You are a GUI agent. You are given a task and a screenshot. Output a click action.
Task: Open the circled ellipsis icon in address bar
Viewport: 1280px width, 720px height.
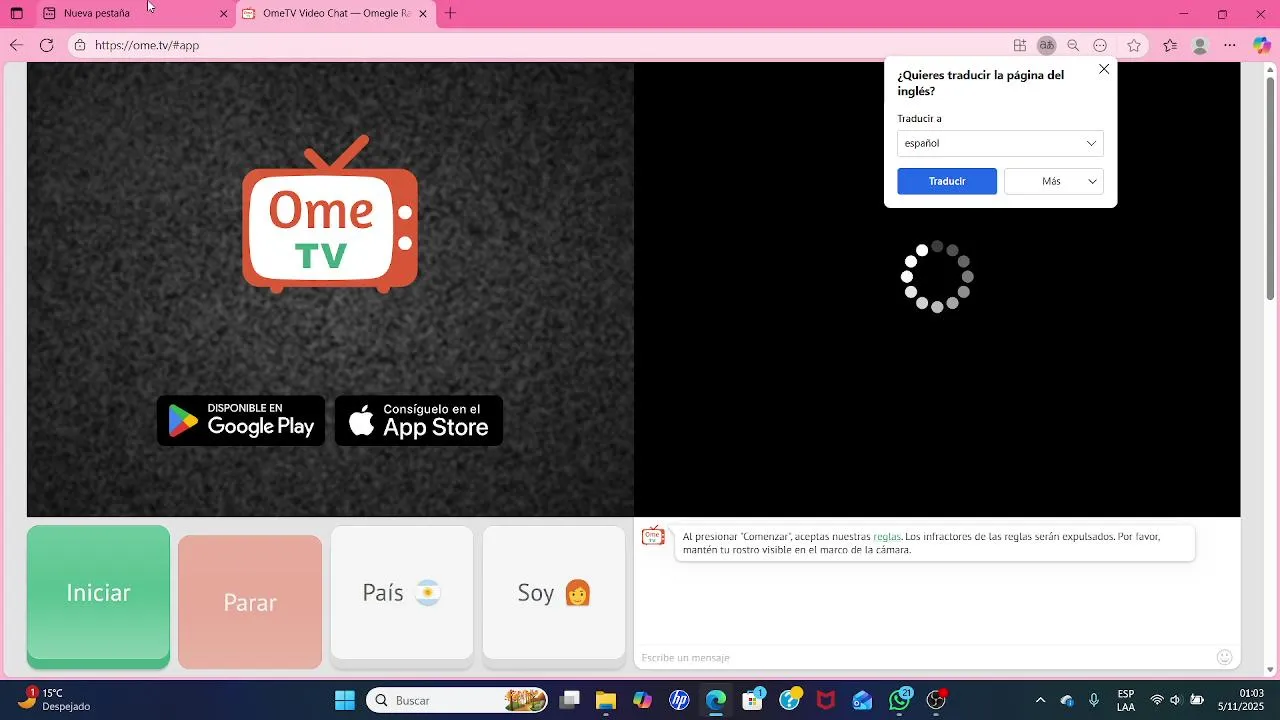pyautogui.click(x=1100, y=45)
